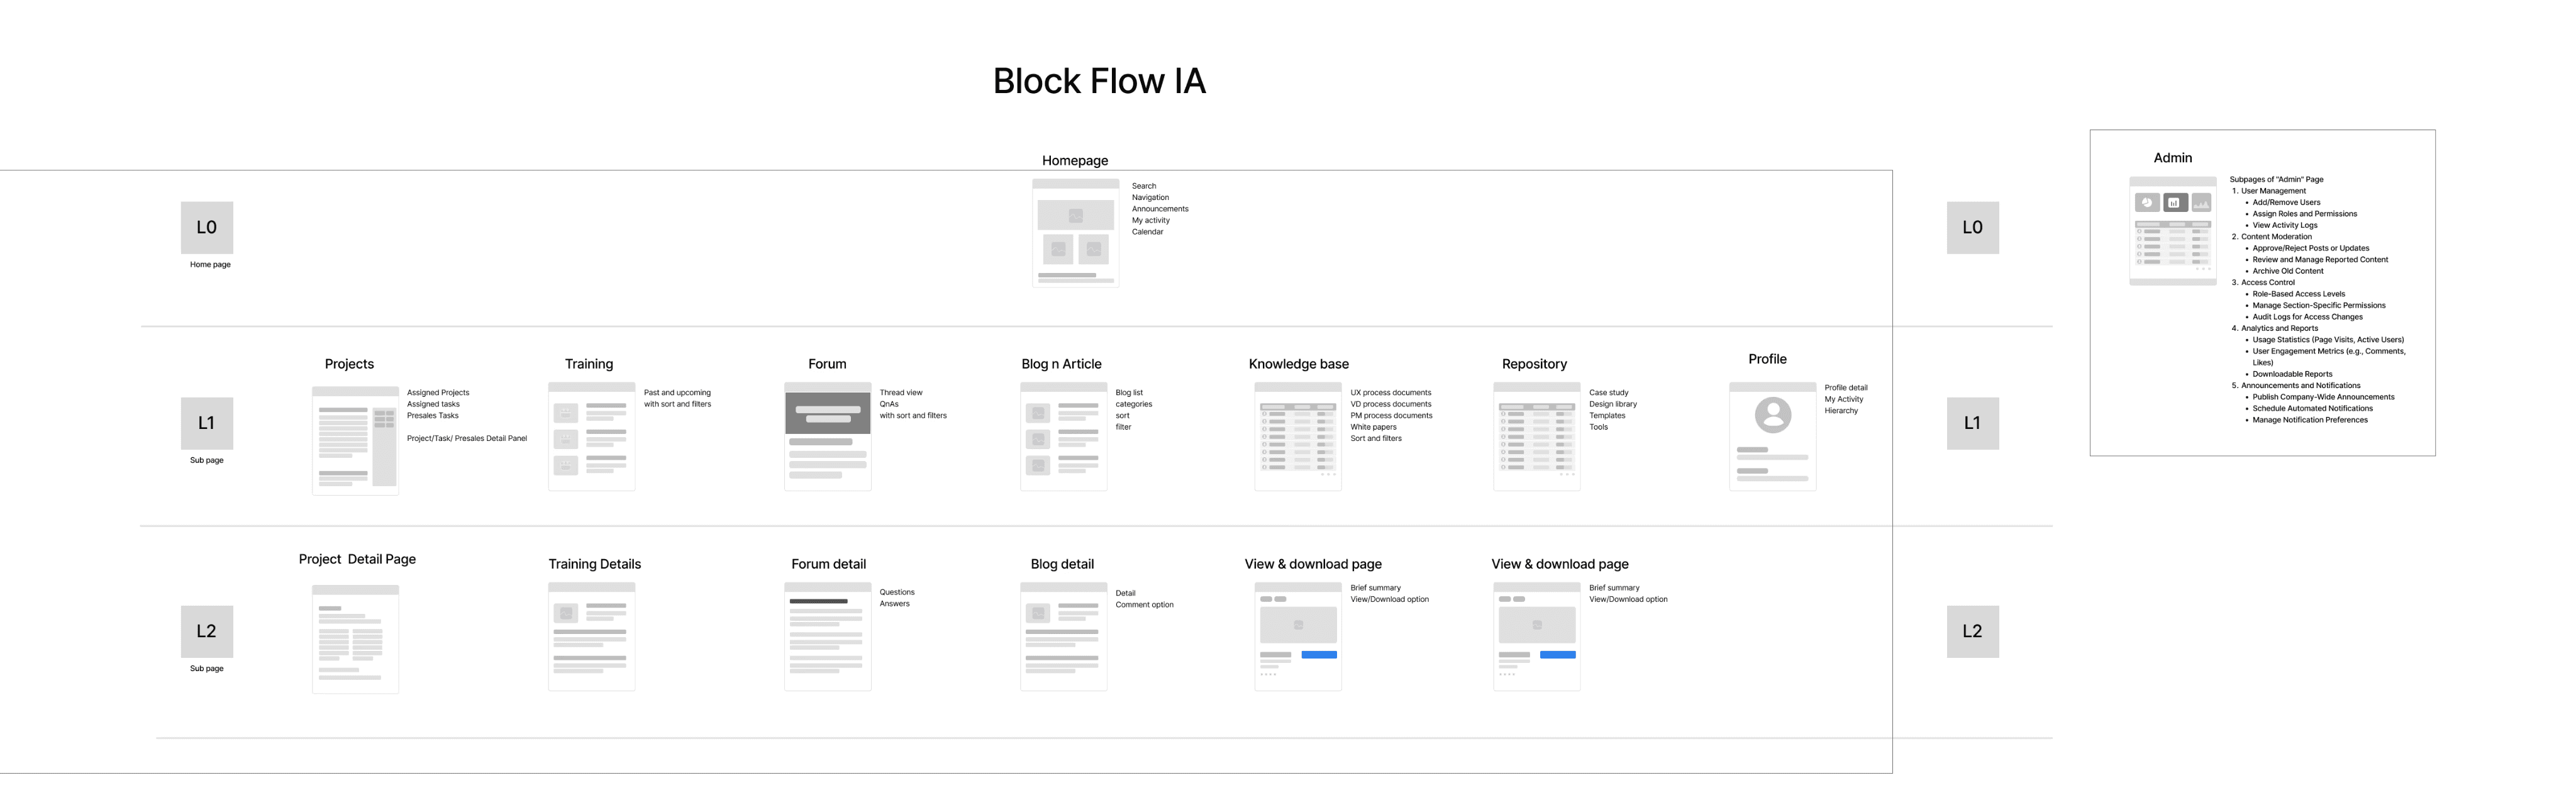The image size is (2576, 812).
Task: Click the Admin heading text
Action: coord(2172,158)
